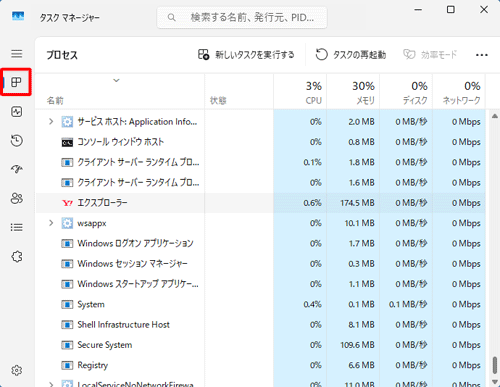Sort by the メモリ column header
The width and height of the screenshot is (500, 387).
tap(353, 92)
